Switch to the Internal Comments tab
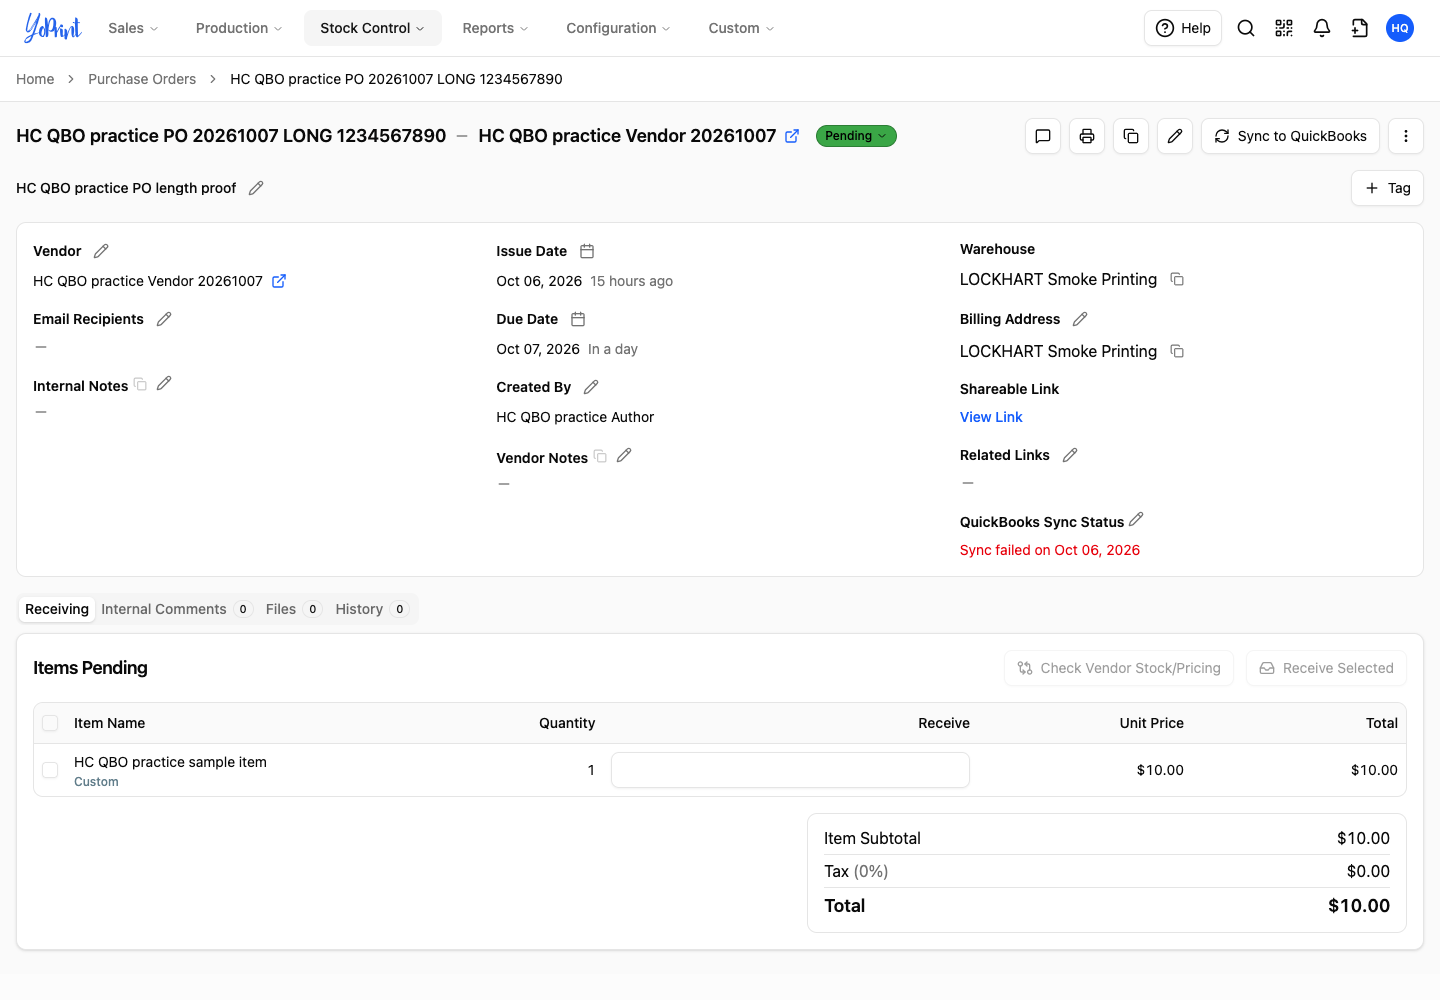Viewport: 1440px width, 1000px height. tap(176, 609)
